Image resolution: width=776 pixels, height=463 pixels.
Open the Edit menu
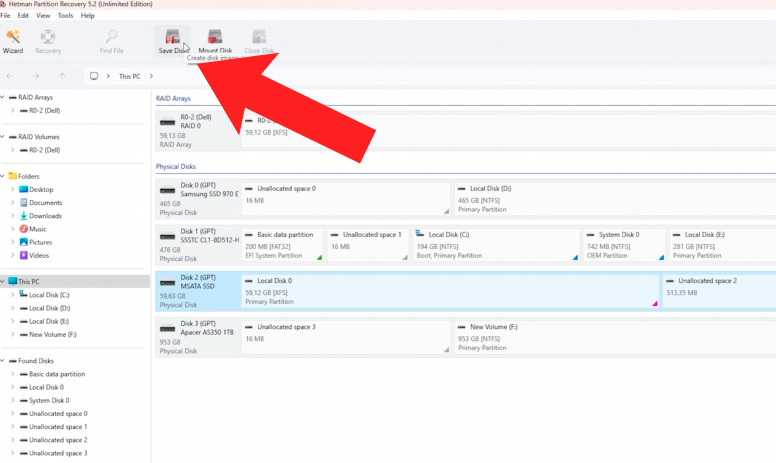point(23,15)
